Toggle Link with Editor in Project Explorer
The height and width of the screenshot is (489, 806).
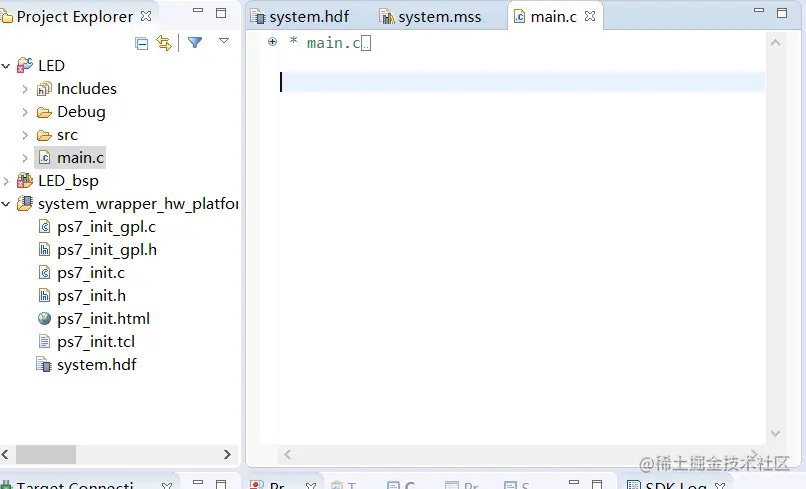click(x=164, y=43)
